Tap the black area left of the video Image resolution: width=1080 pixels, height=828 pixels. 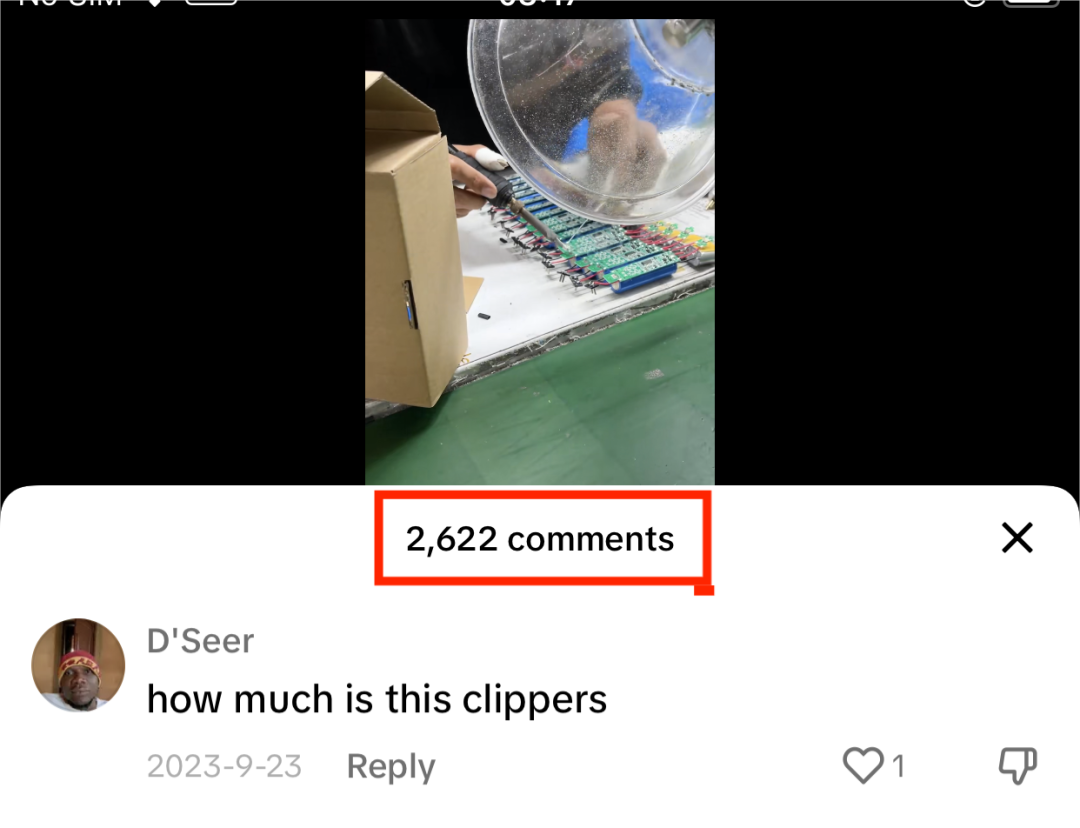pyautogui.click(x=183, y=248)
